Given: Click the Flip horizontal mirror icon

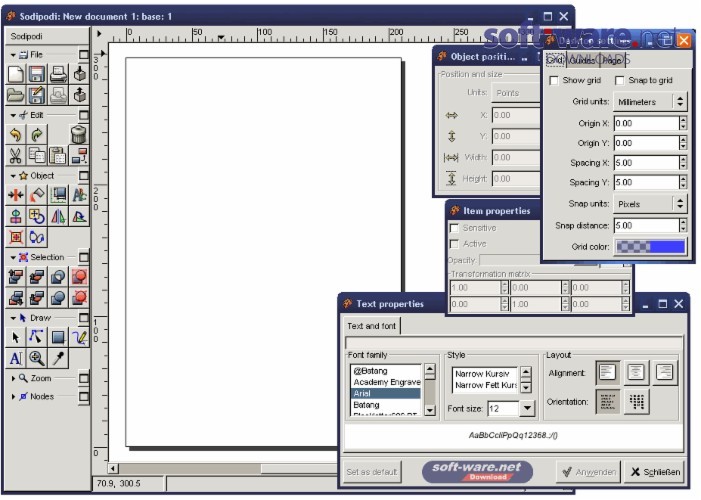Looking at the screenshot, I should 58,216.
